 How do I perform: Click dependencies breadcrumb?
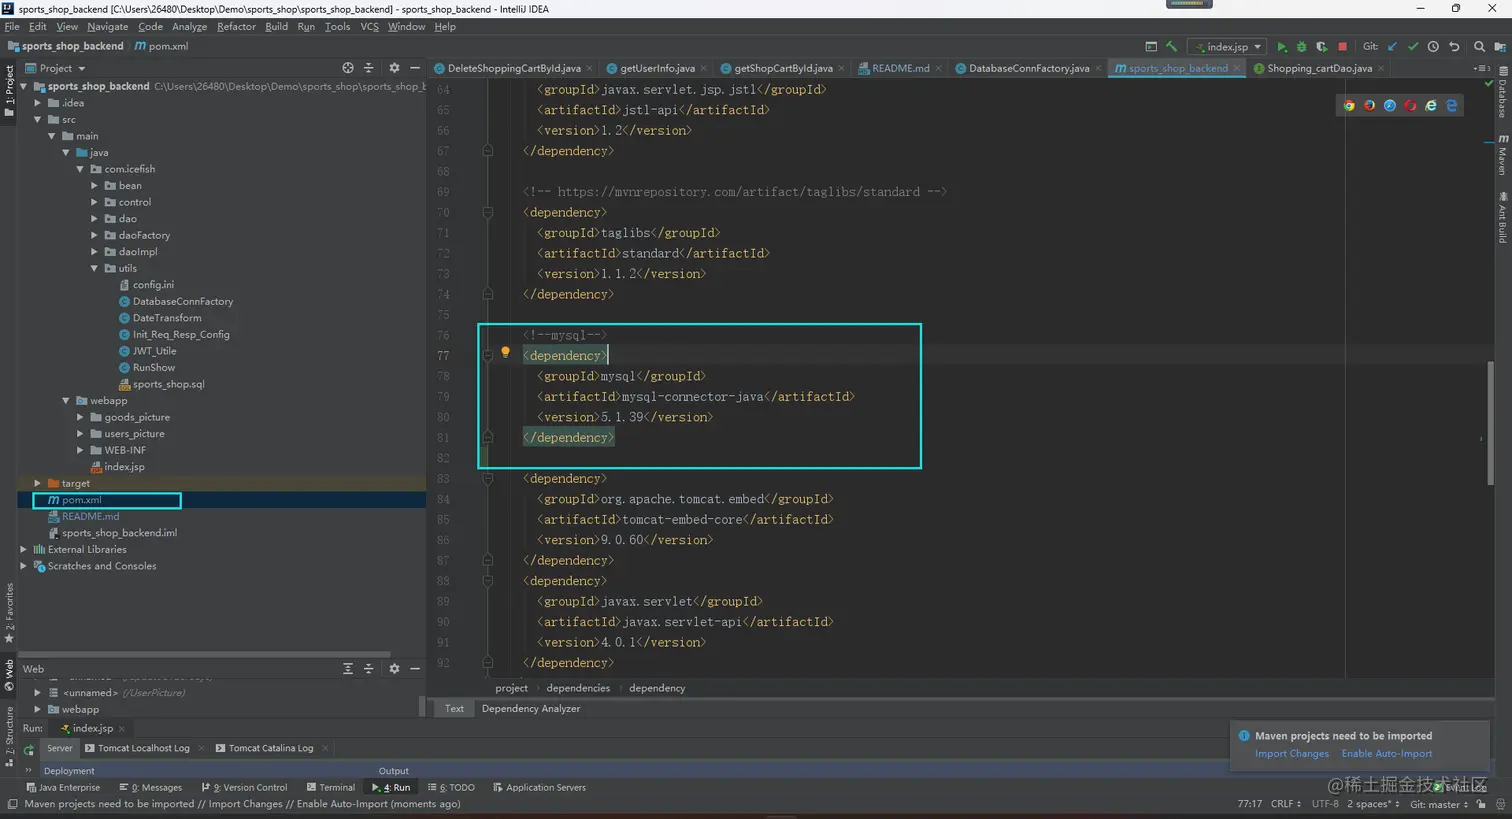point(578,688)
